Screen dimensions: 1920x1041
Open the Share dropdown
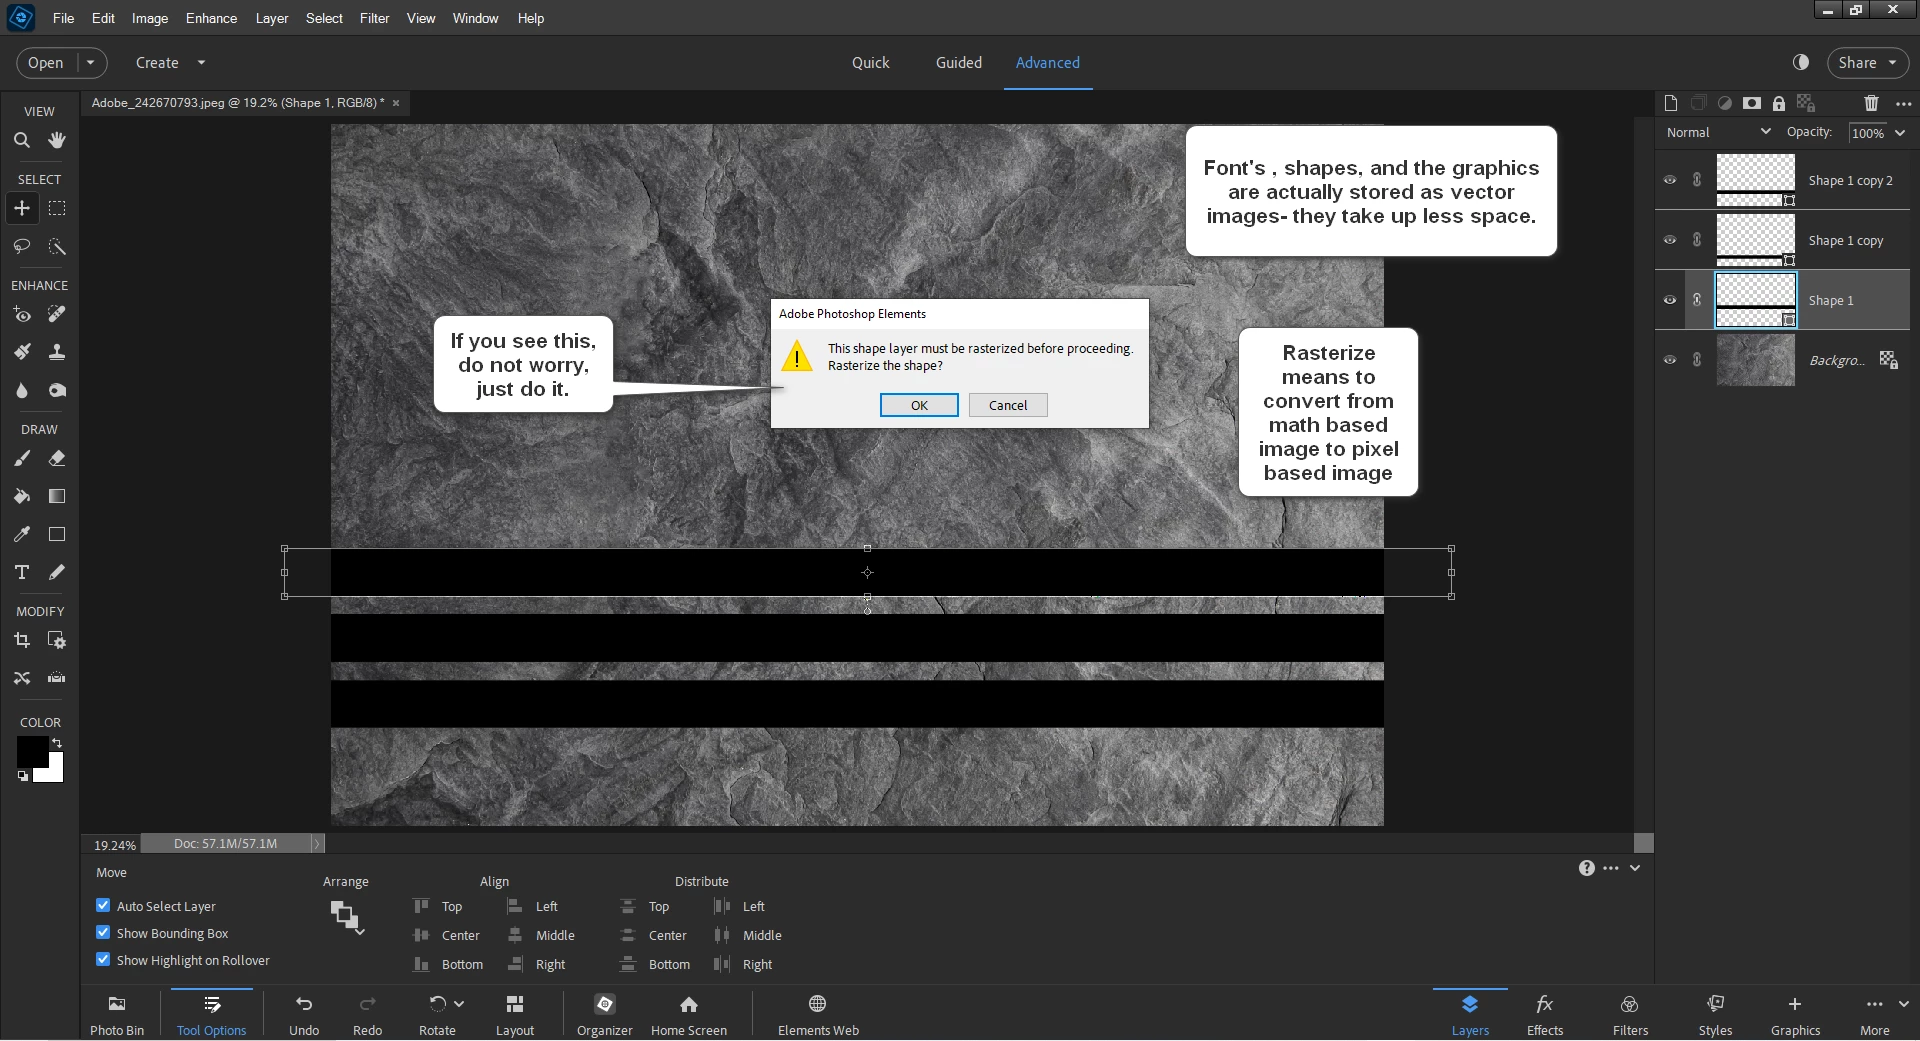(1867, 62)
